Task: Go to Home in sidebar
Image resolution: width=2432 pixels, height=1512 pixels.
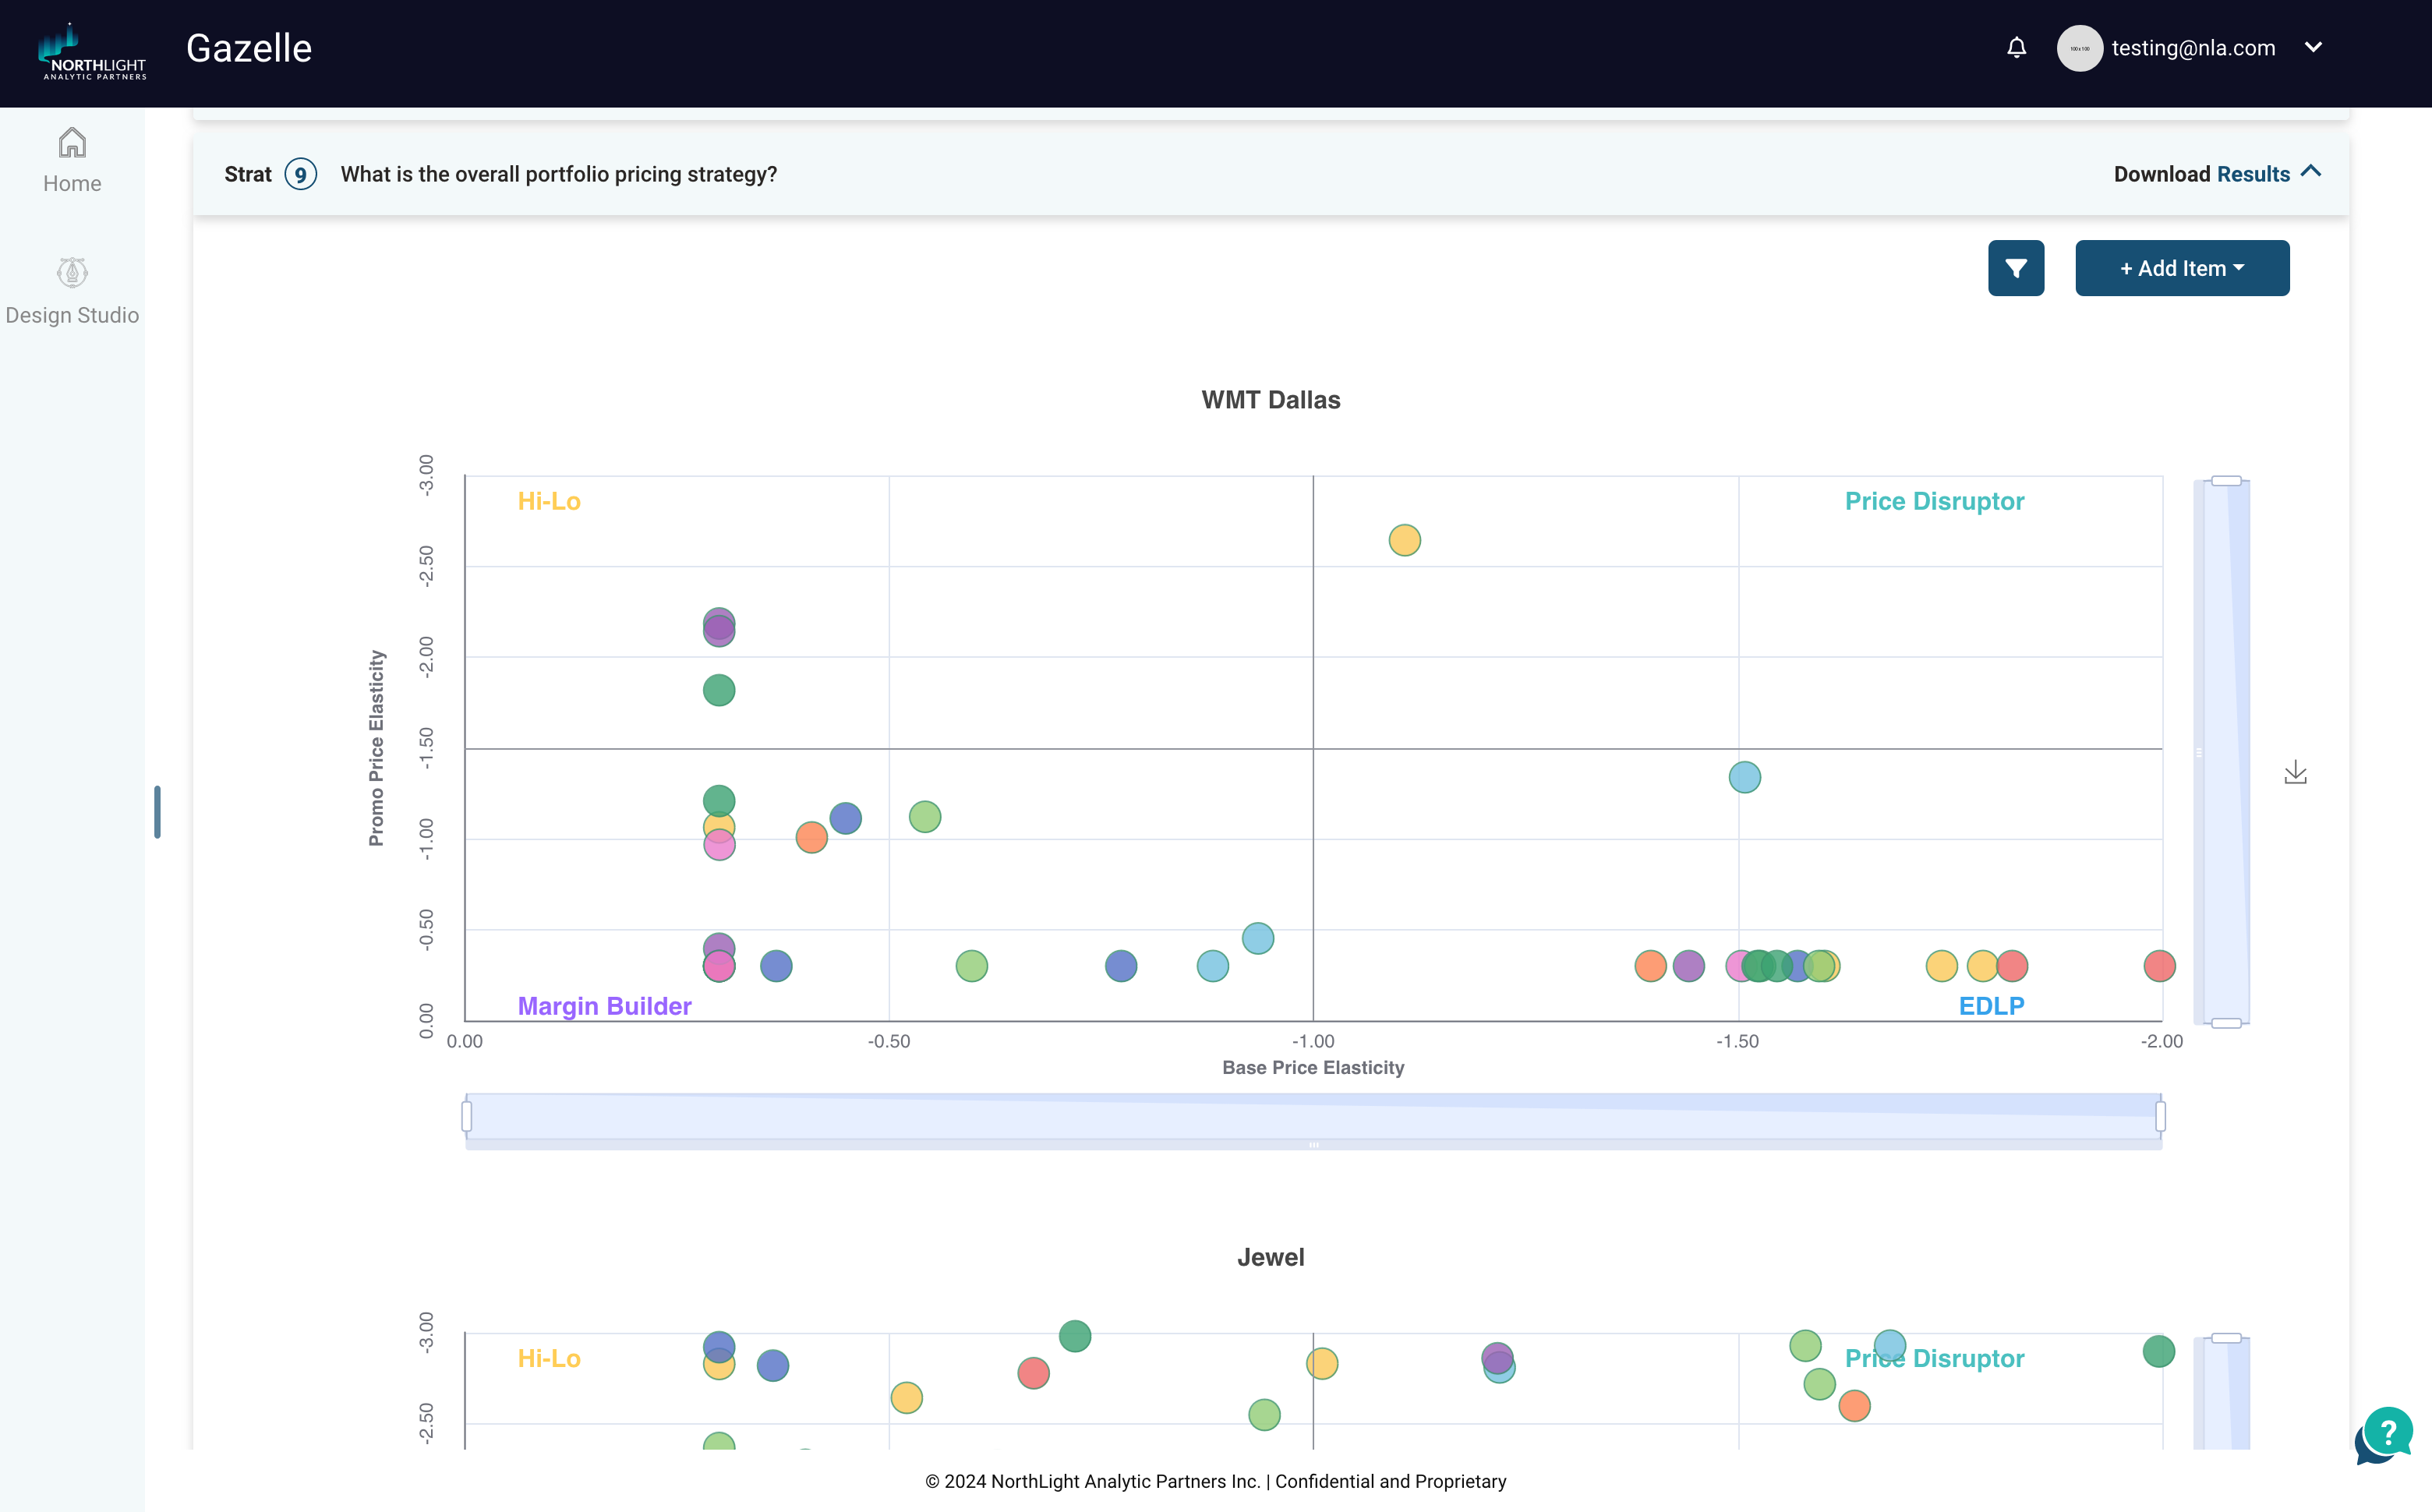Action: pos(72,160)
